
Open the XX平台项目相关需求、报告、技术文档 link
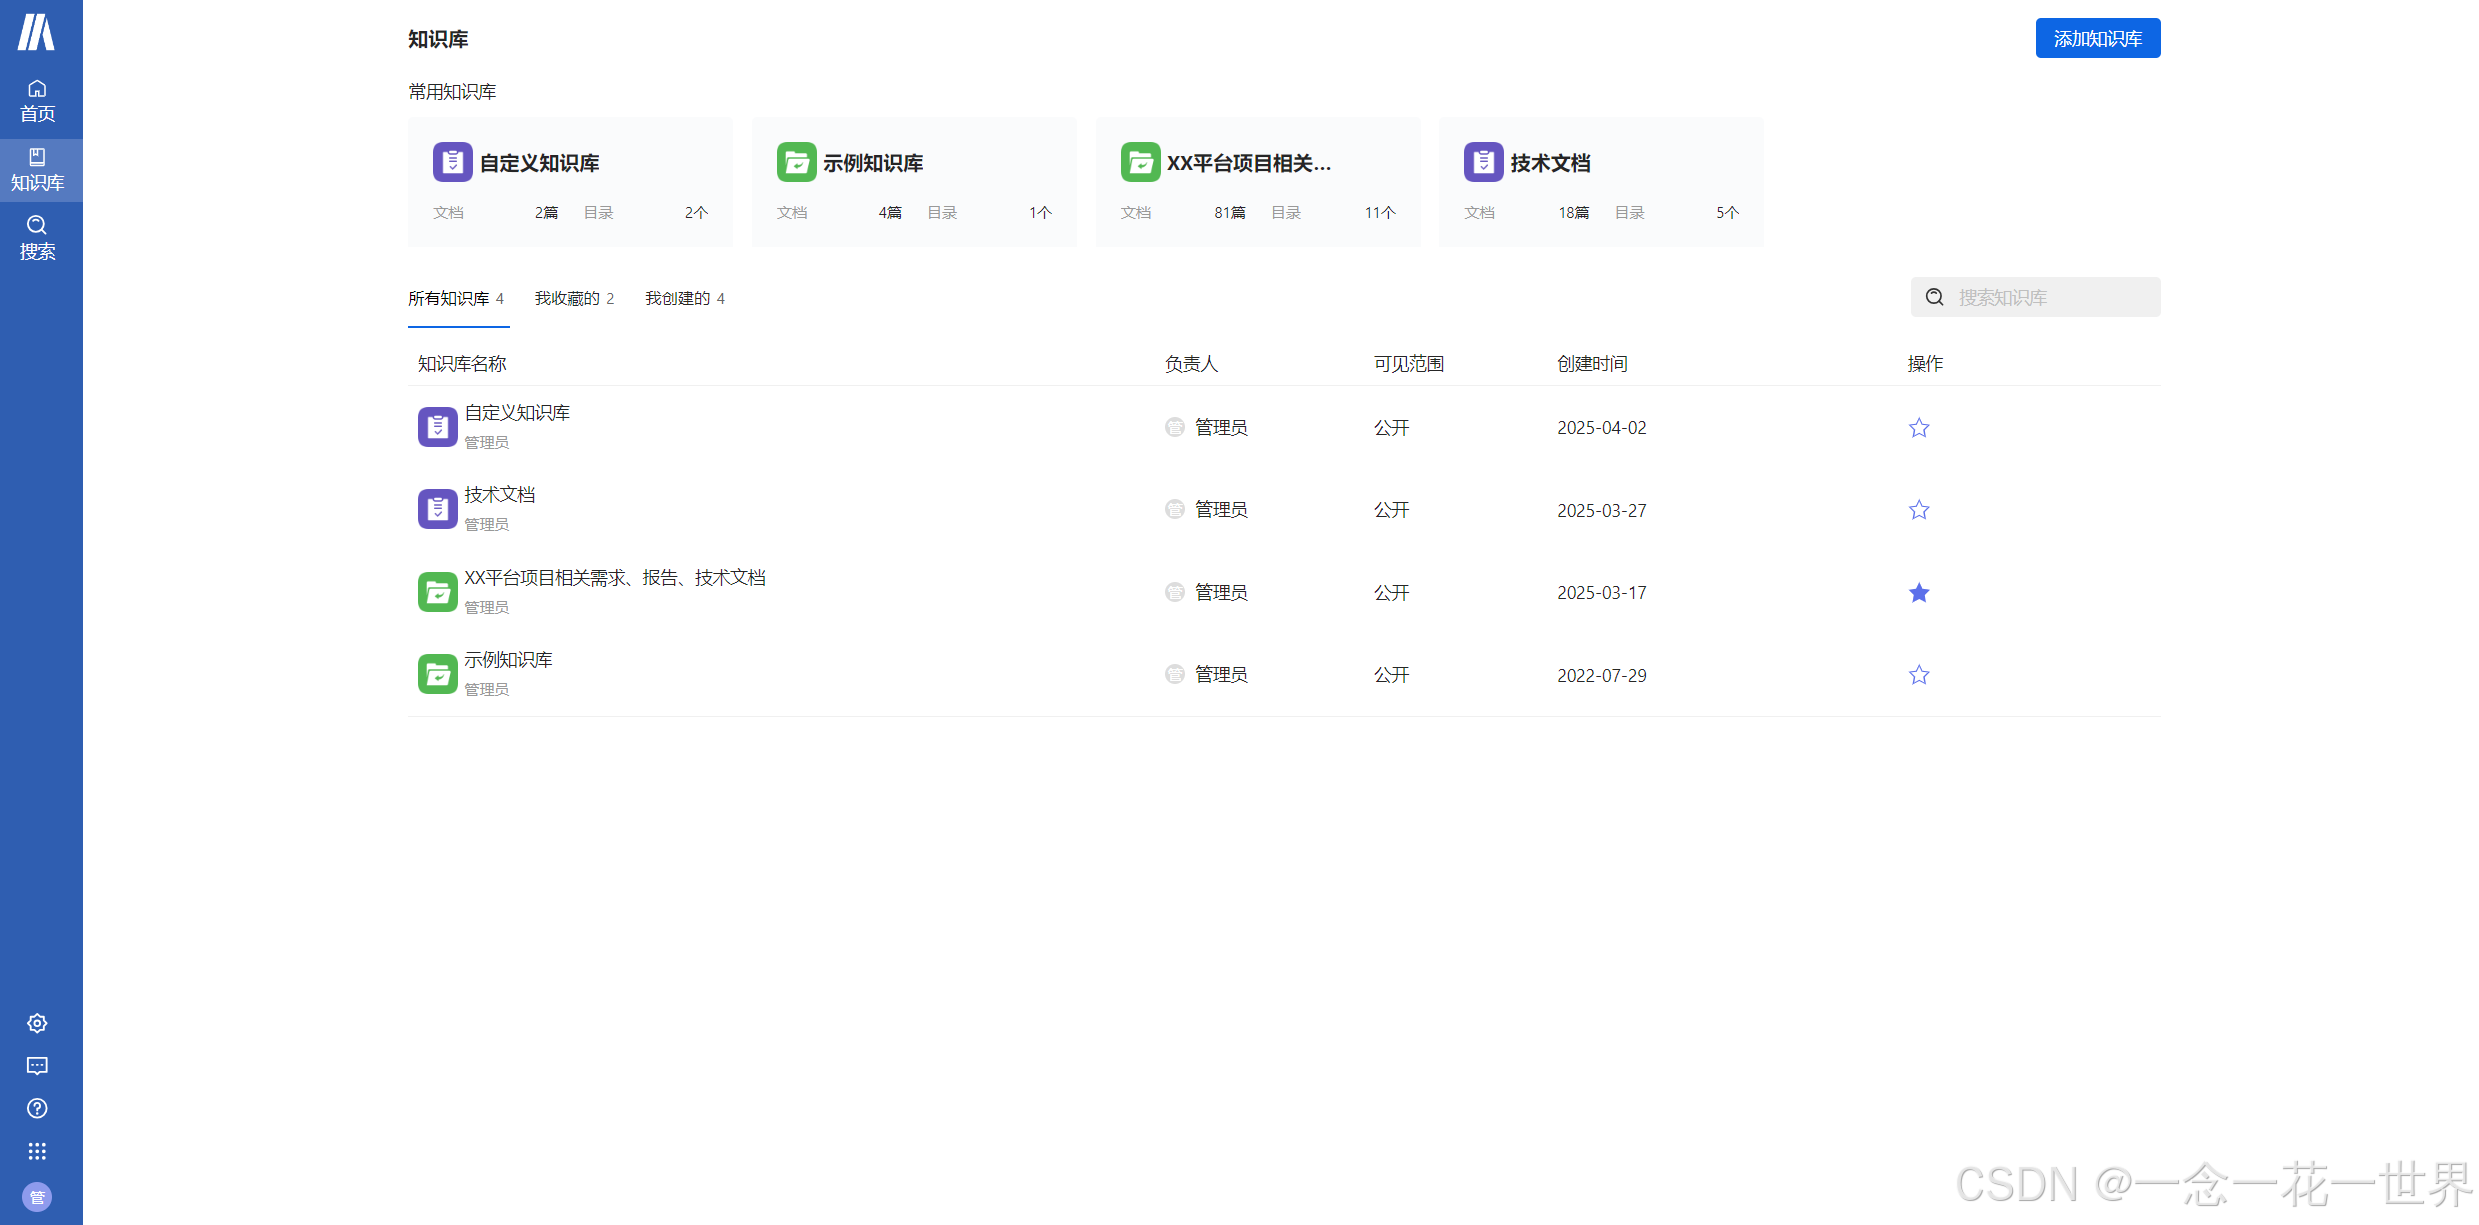click(x=614, y=578)
